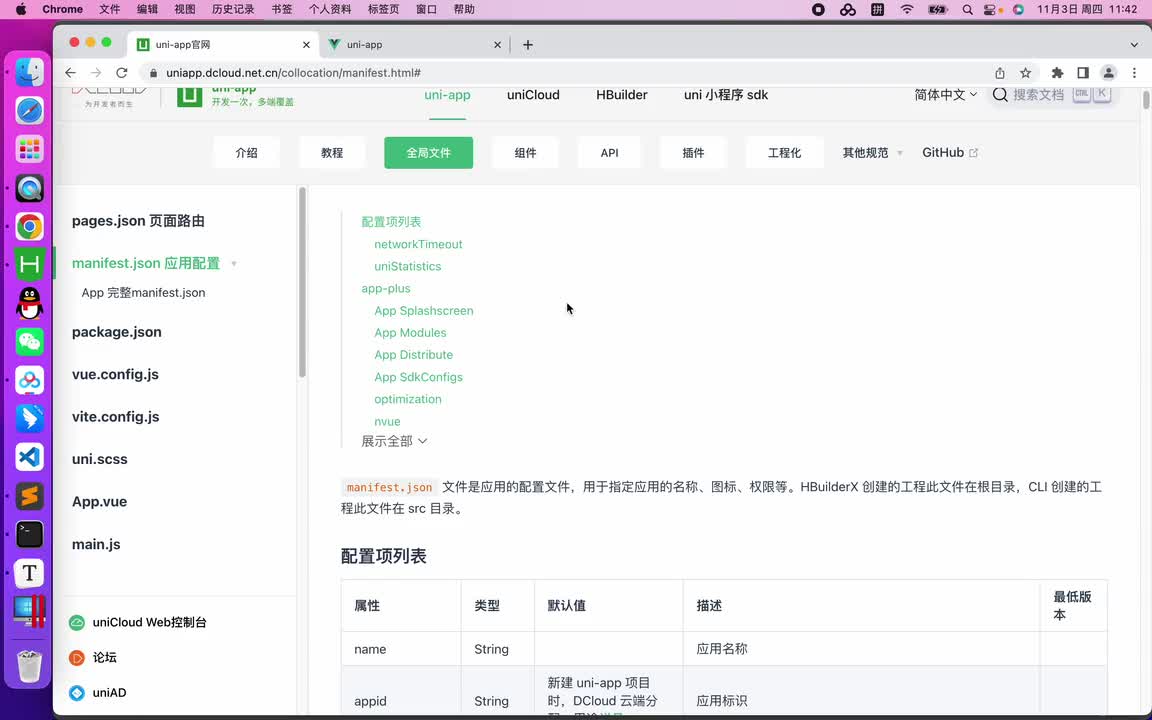The height and width of the screenshot is (720, 1152).
Task: Open new tab with plus button
Action: coord(528,45)
